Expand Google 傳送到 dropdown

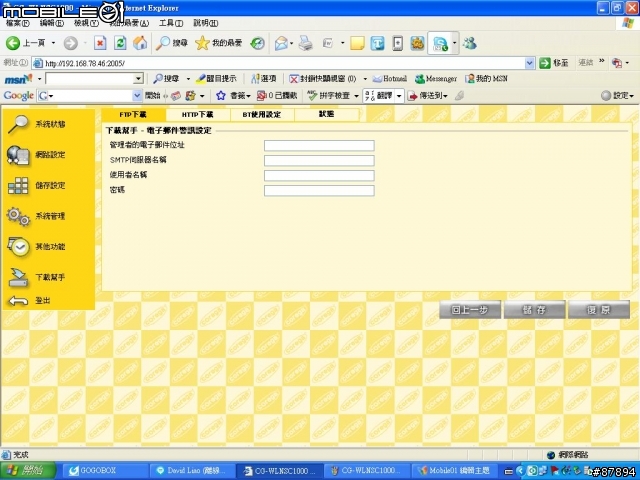pos(428,96)
